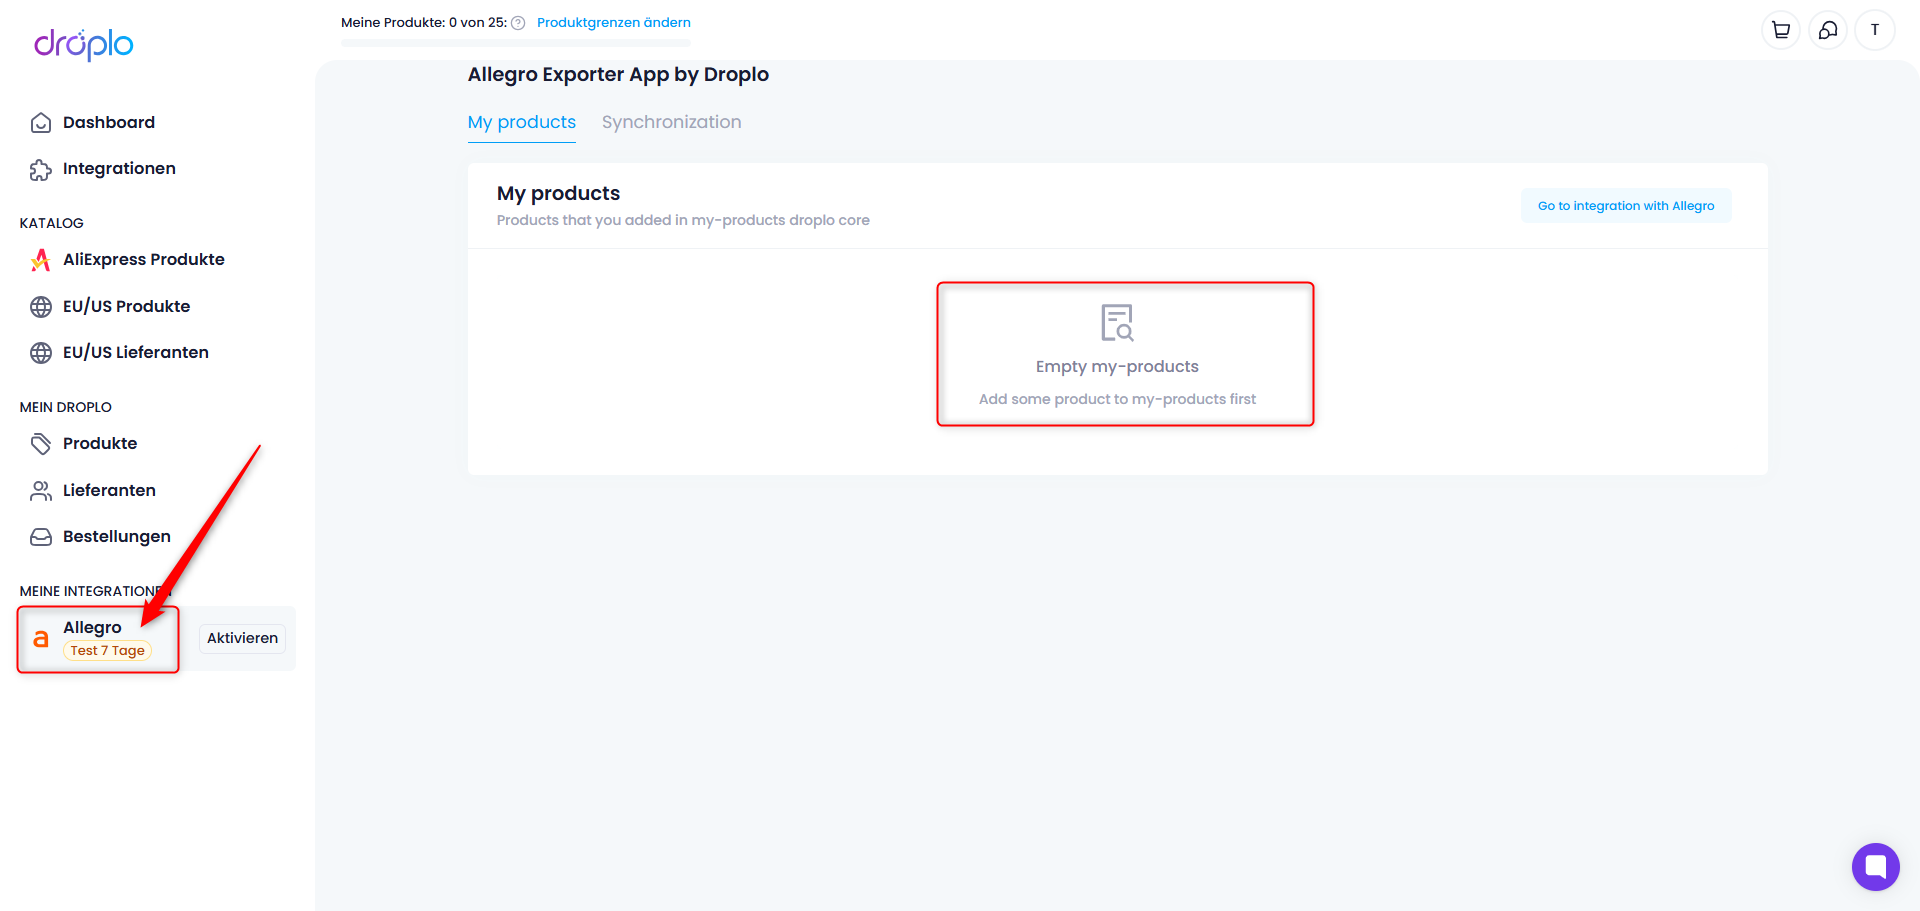Open the user avatar 'T' menu
1920x911 pixels.
click(1875, 30)
